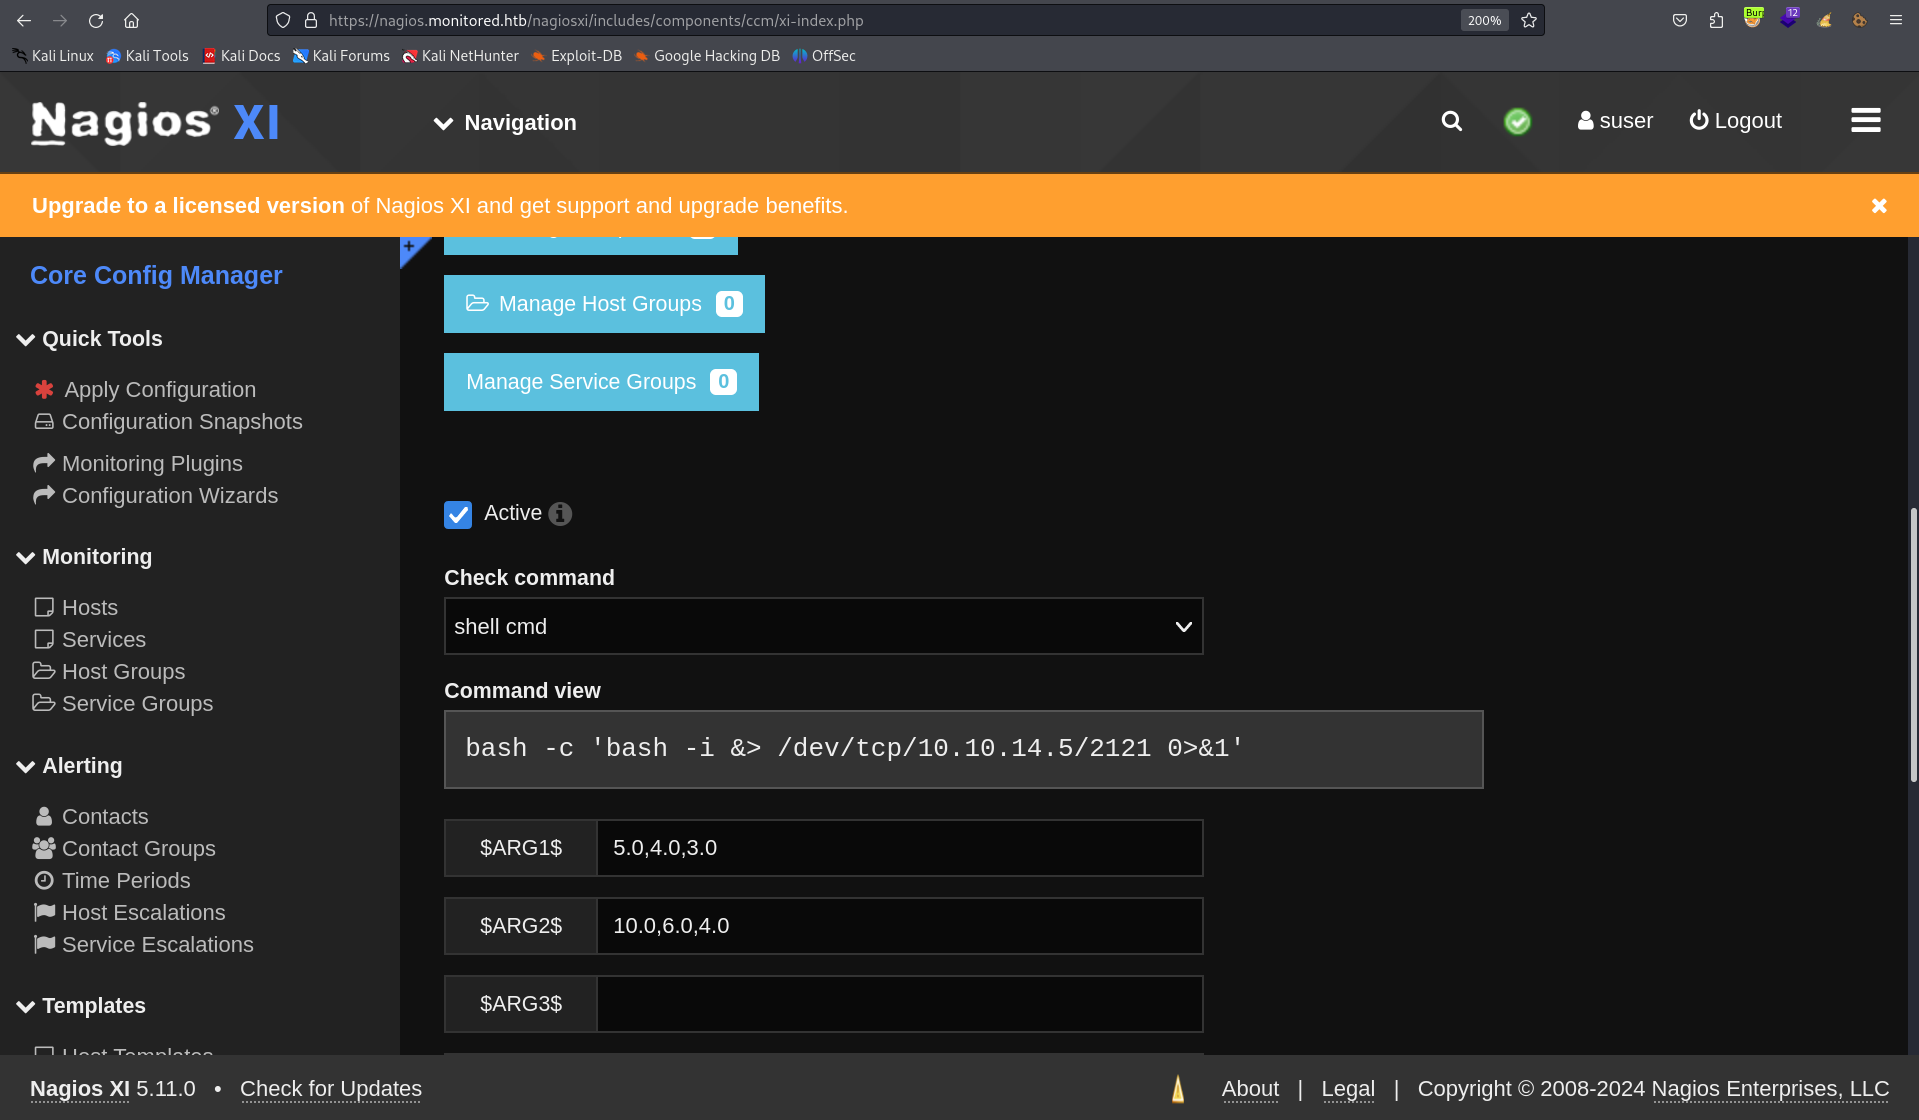Click the browser back arrow
Screen dimensions: 1919x1120
pos(24,20)
